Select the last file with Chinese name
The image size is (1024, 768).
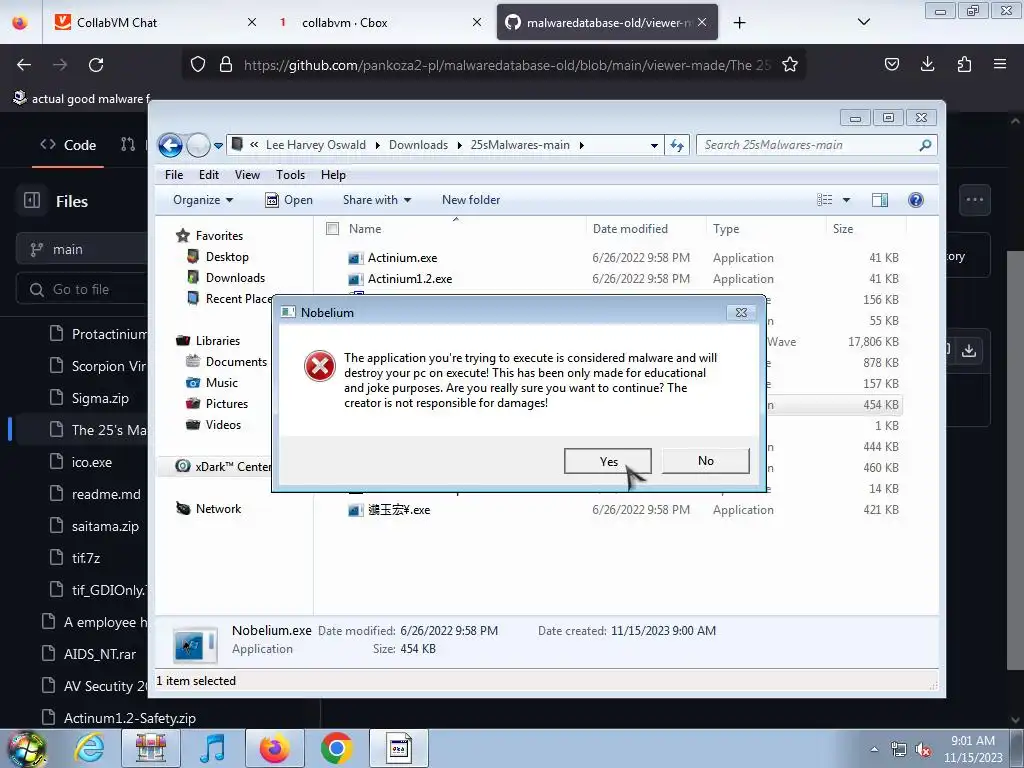(x=398, y=510)
